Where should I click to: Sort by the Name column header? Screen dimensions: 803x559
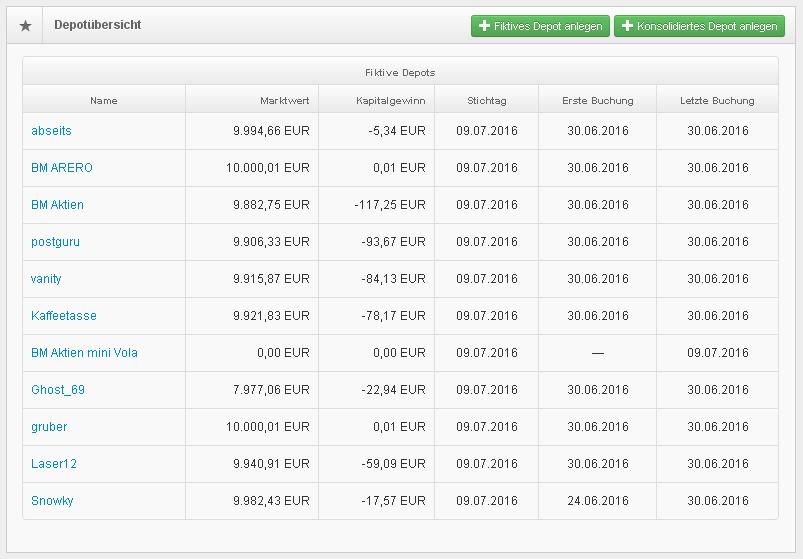pyautogui.click(x=104, y=100)
